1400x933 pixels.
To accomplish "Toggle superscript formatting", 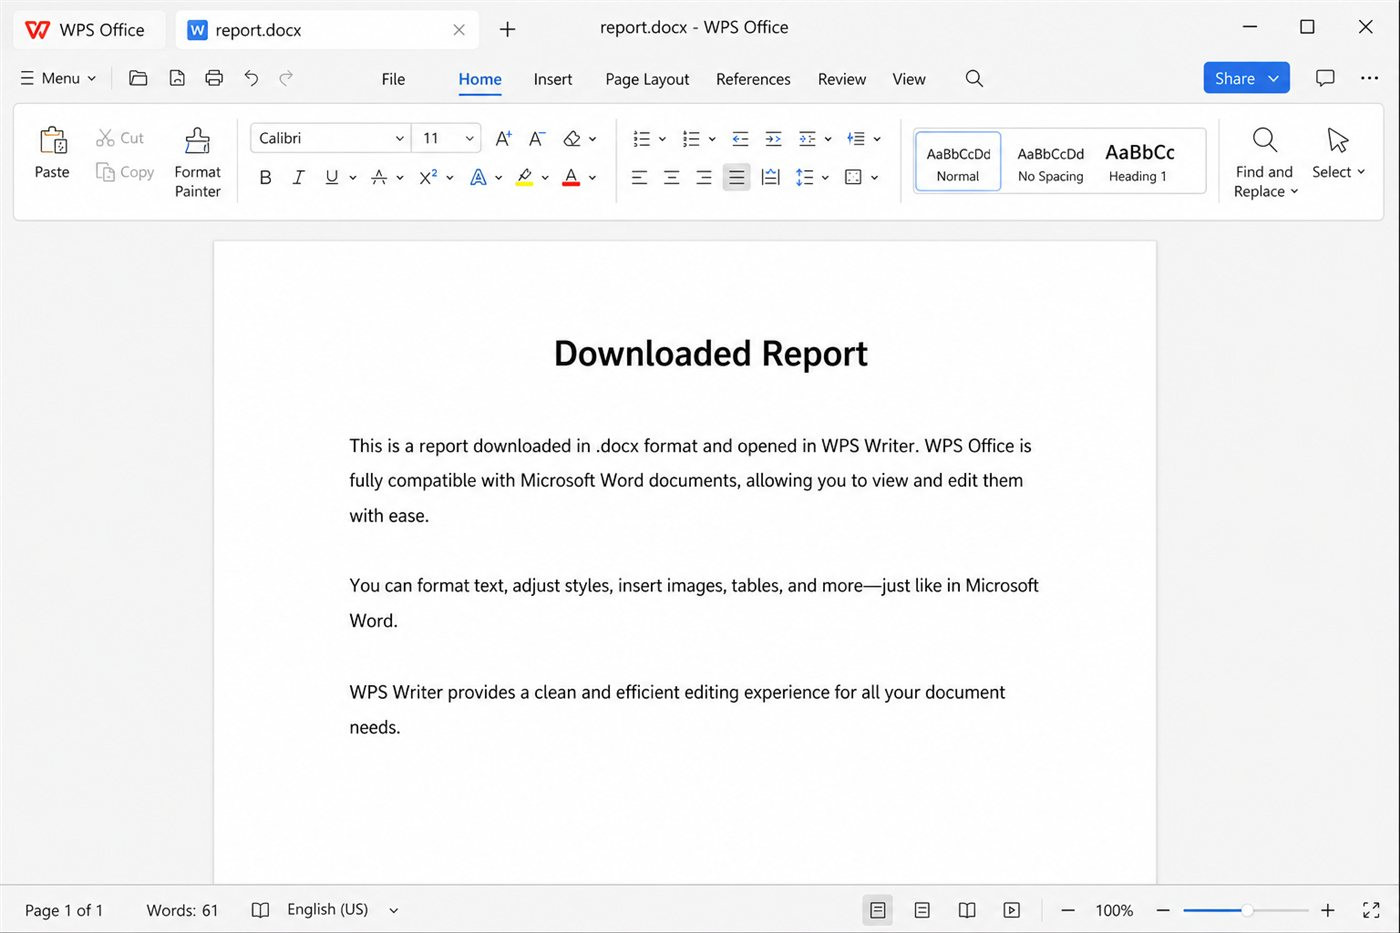I will pyautogui.click(x=428, y=177).
